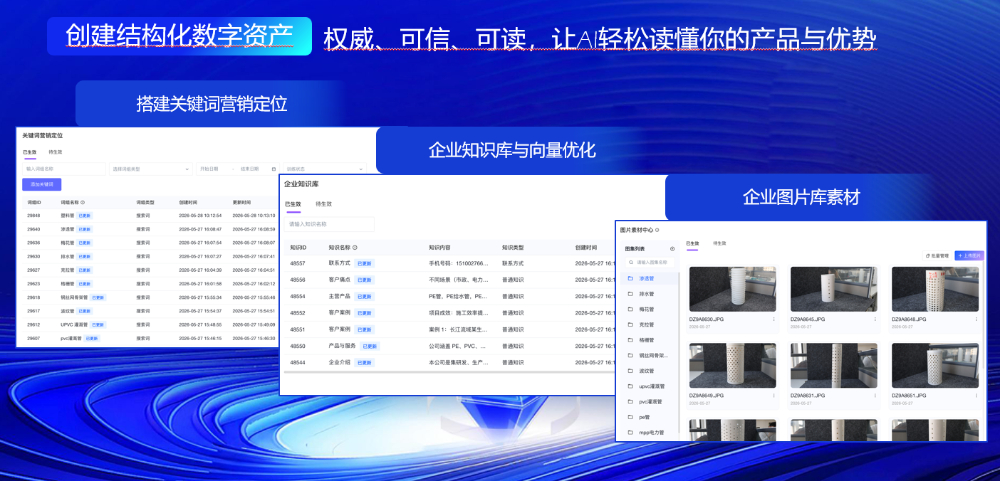Select 待生效 tab in 图片素材中心
The height and width of the screenshot is (481, 1000).
[719, 244]
